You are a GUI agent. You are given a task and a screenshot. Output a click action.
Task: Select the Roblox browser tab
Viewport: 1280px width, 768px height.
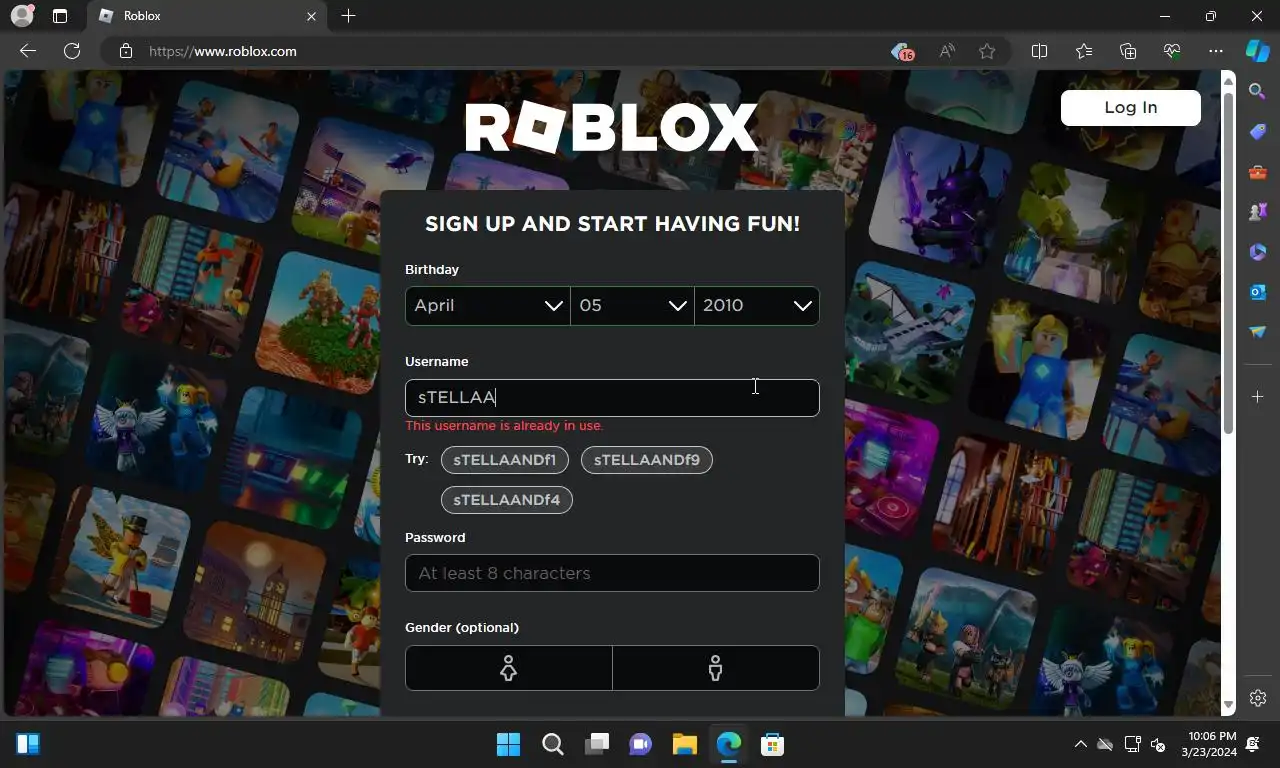point(206,16)
